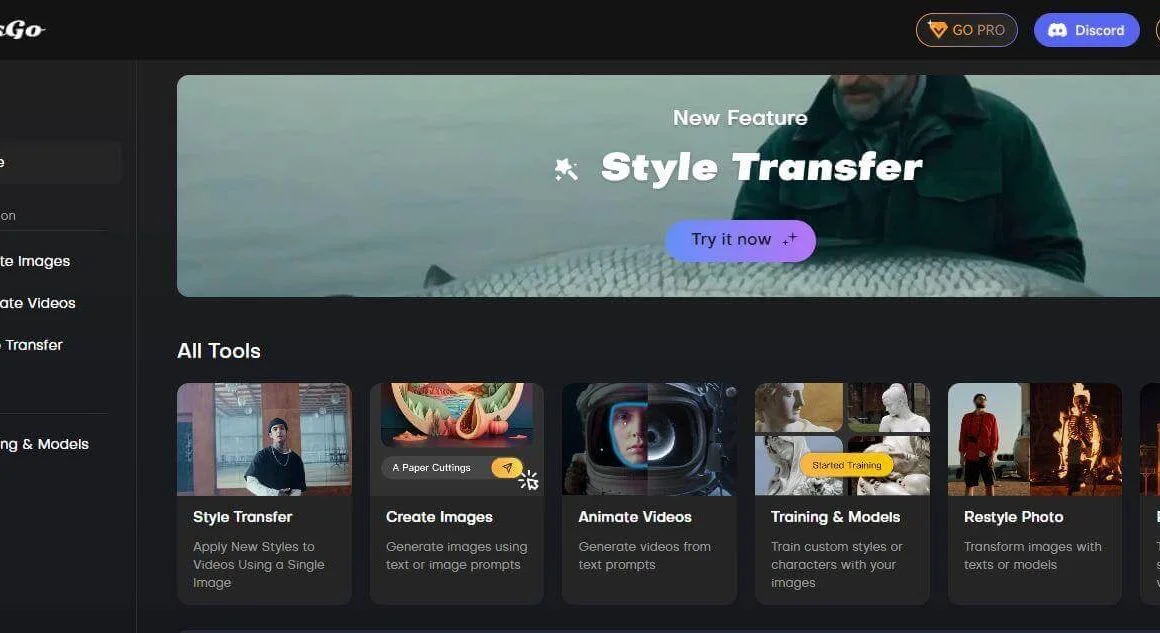Viewport: 1160px width, 633px height.
Task: Click the text Transform images with texts or models
Action: [x=1033, y=555]
